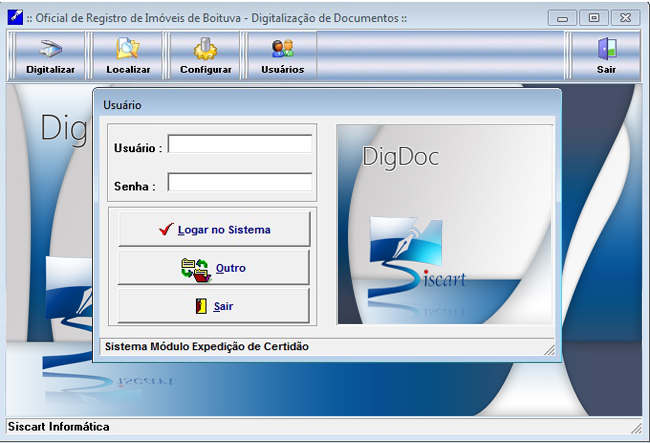Screen dimensions: 650x443
Task: Click the login dialog resize grip
Action: pos(550,350)
